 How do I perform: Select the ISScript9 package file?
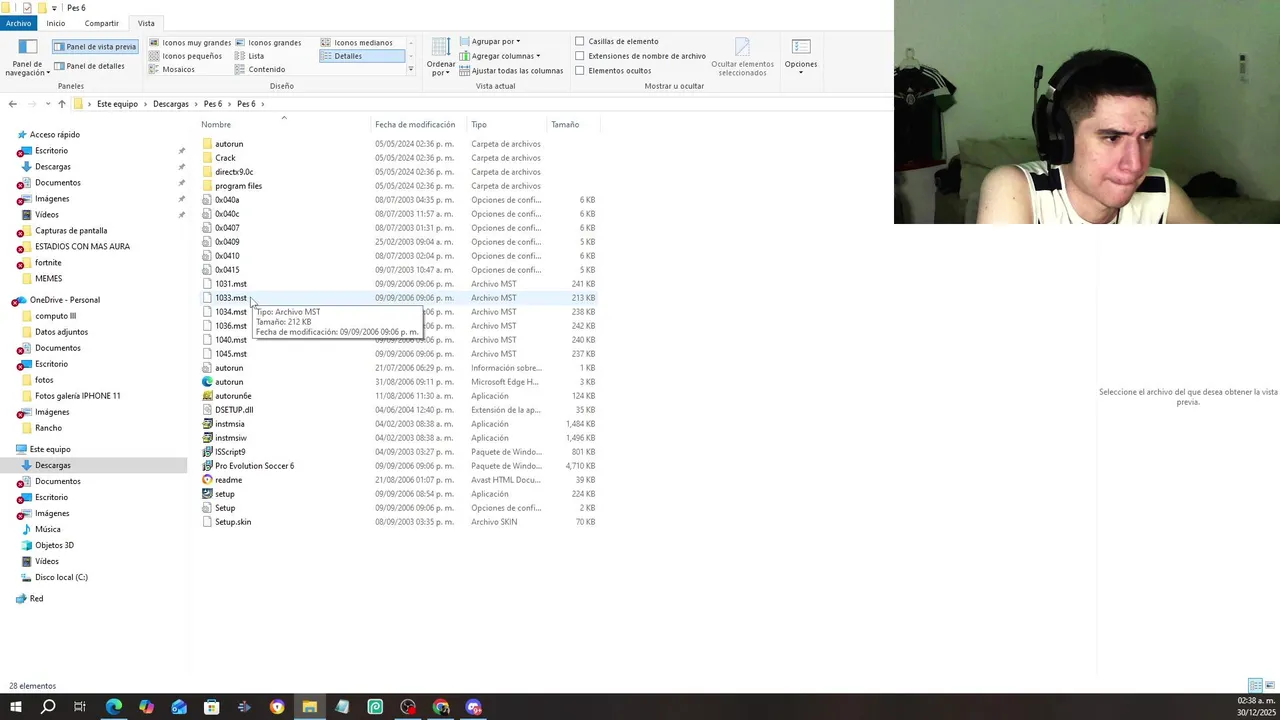(x=230, y=452)
